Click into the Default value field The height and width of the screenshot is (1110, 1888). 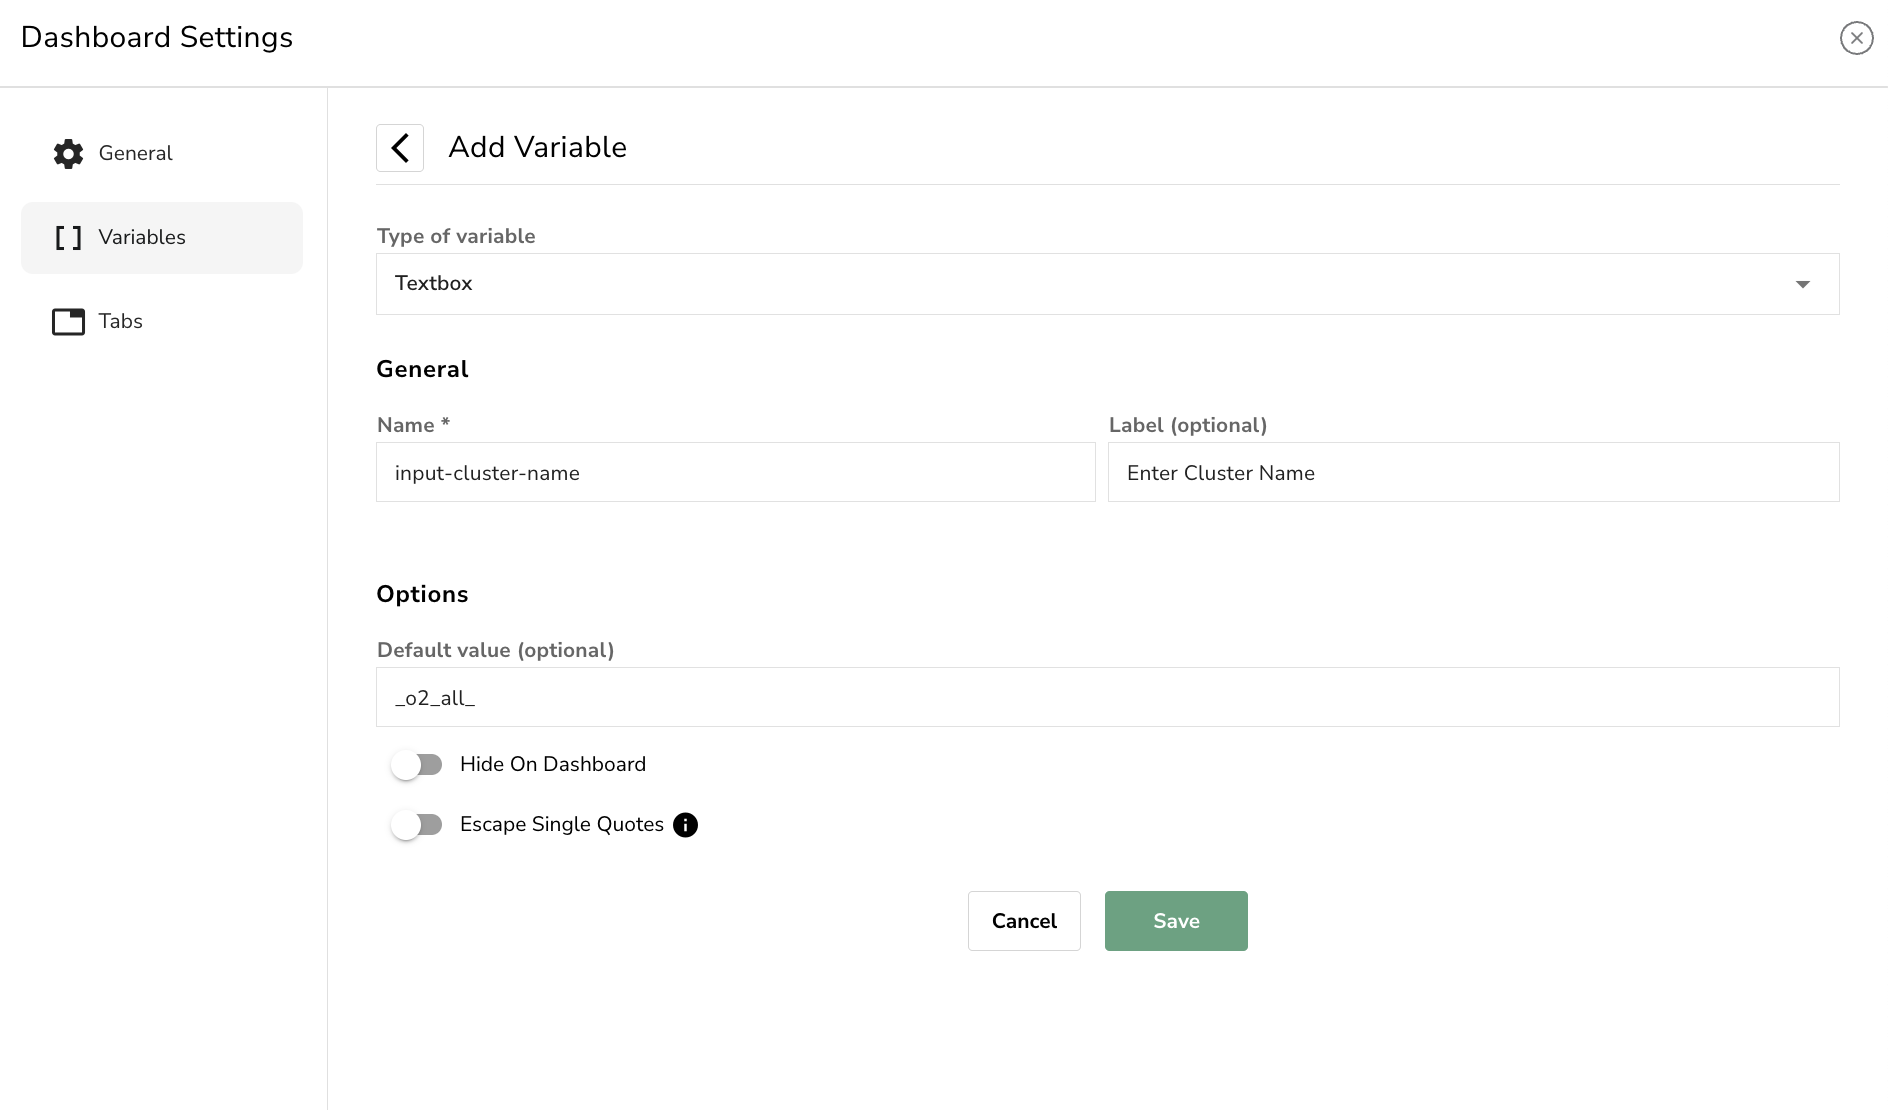[x=1106, y=698]
